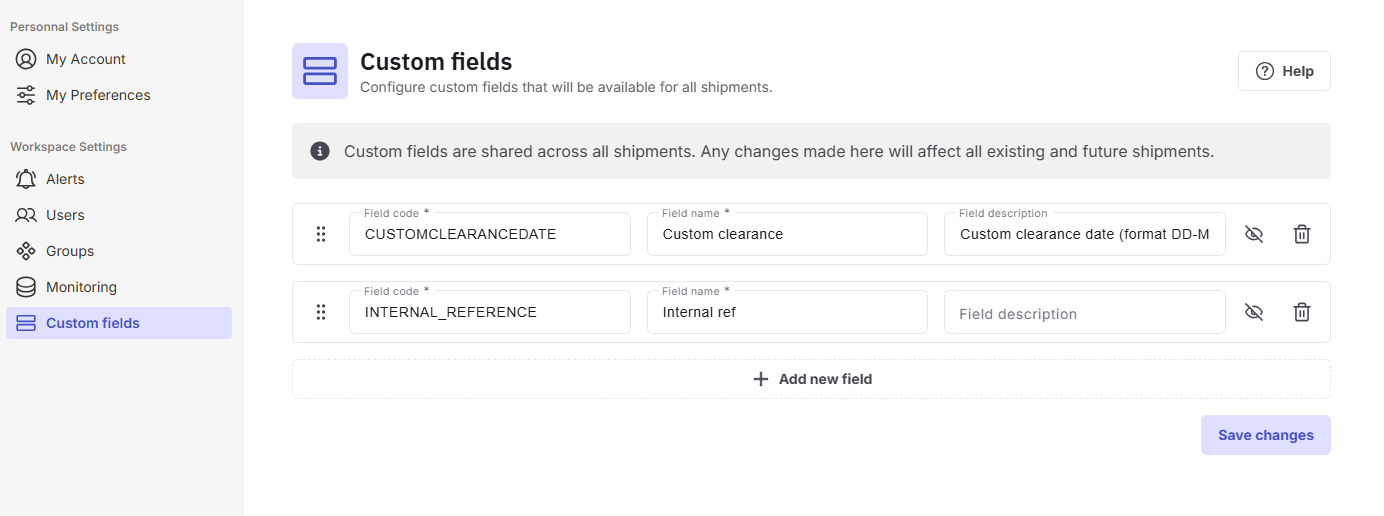Click the plus icon for adding field
The height and width of the screenshot is (516, 1384).
(761, 379)
